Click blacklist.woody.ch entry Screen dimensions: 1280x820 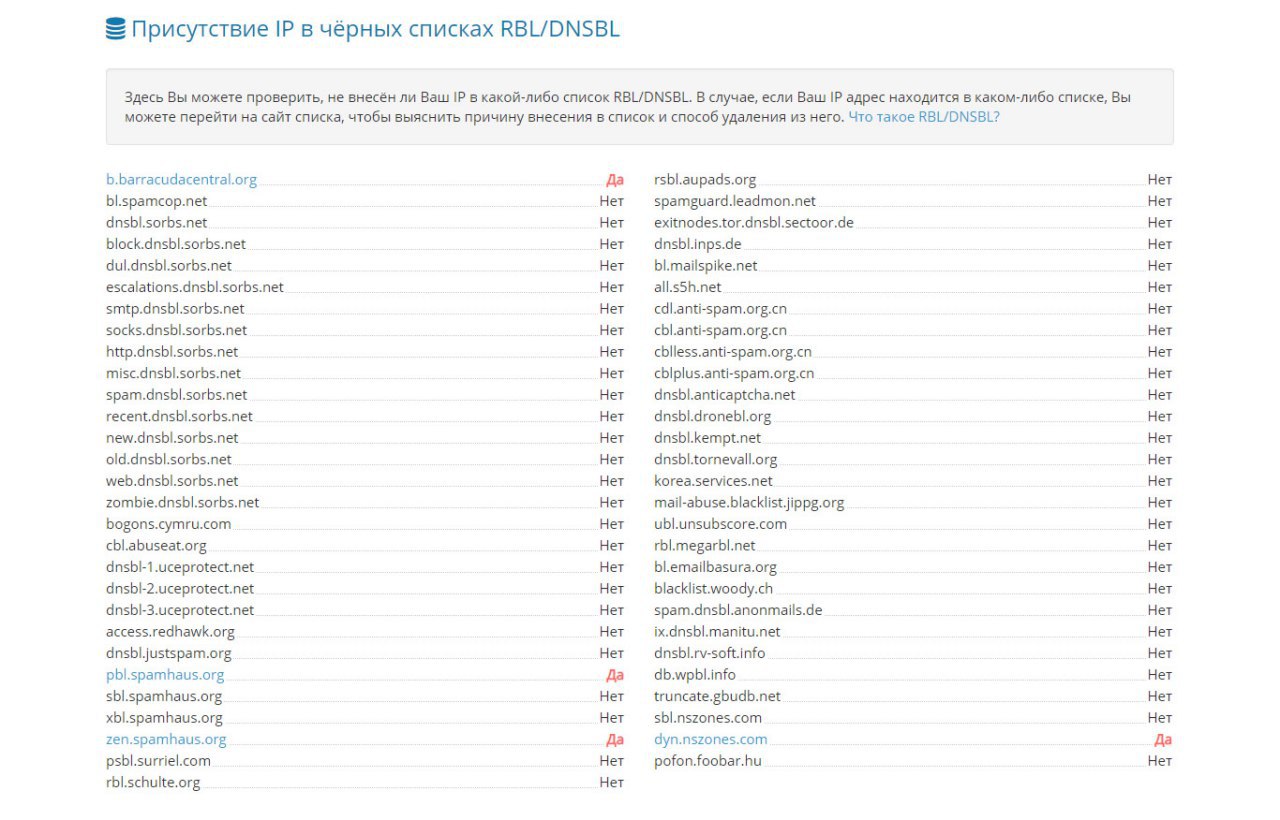(713, 588)
